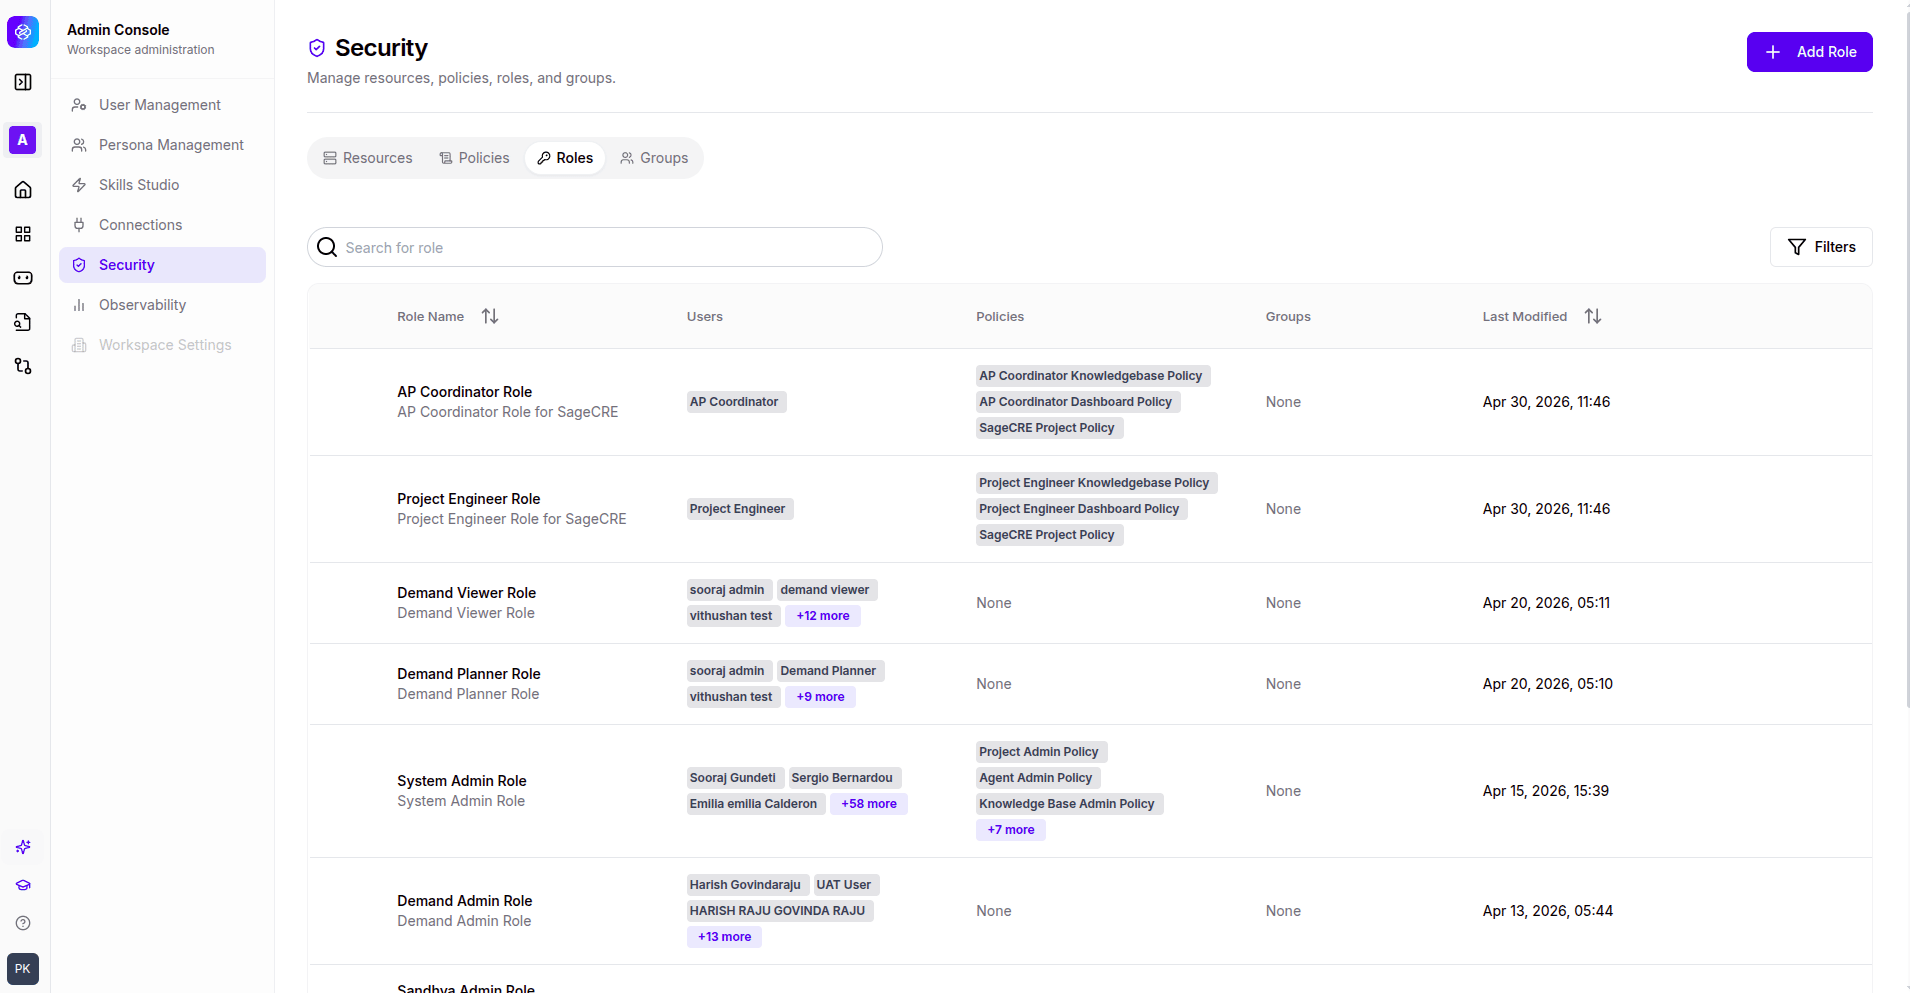Open the AP Coordinator Role row
Viewport: 1910px width, 993px height.
(1090, 402)
